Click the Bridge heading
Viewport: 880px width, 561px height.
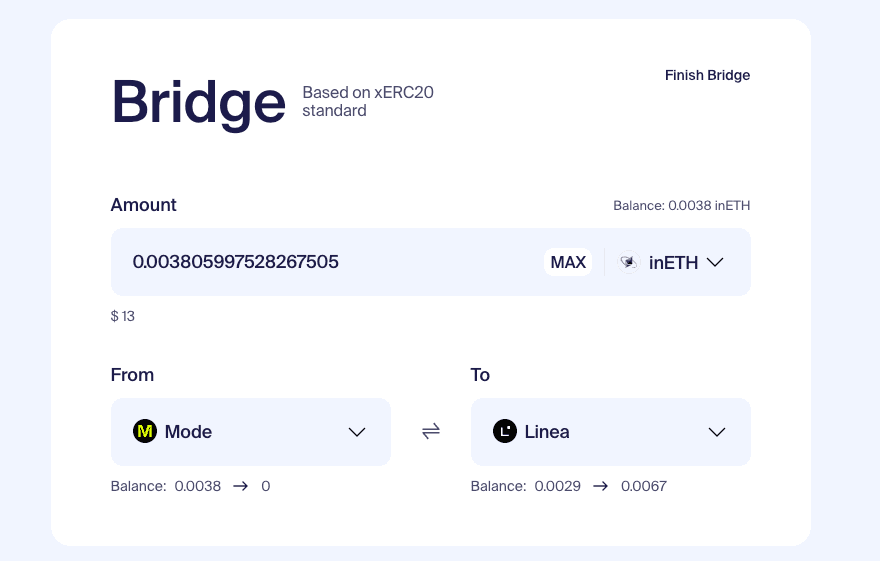(x=199, y=103)
